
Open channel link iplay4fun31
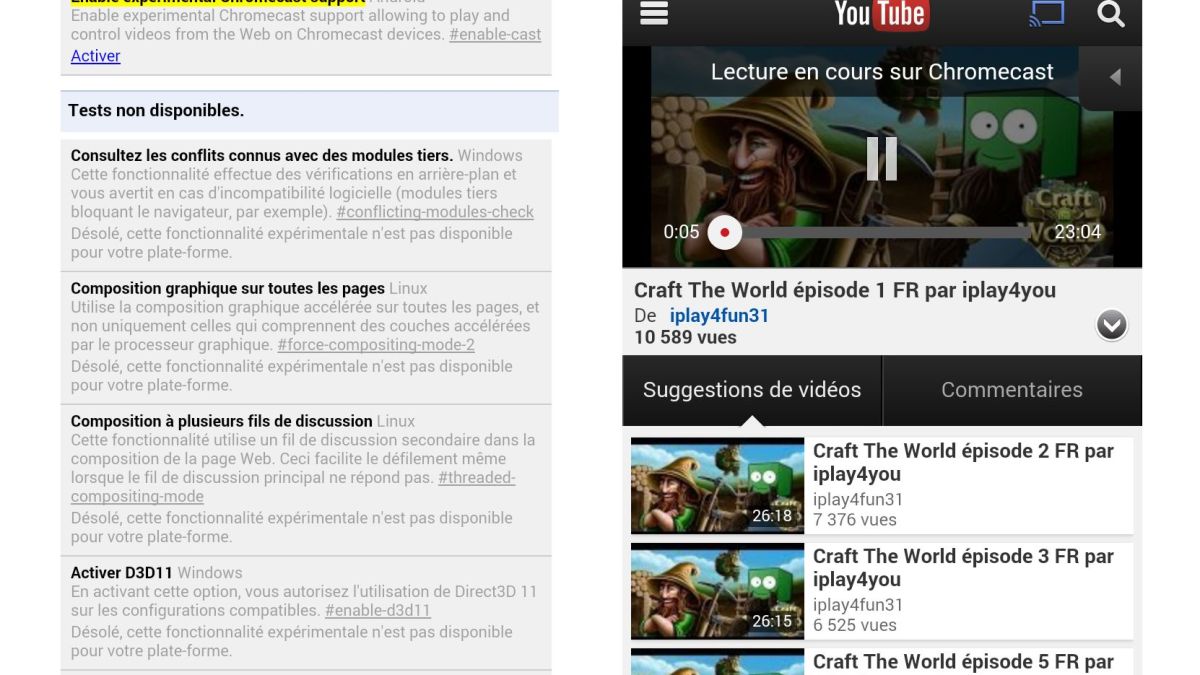[x=719, y=315]
